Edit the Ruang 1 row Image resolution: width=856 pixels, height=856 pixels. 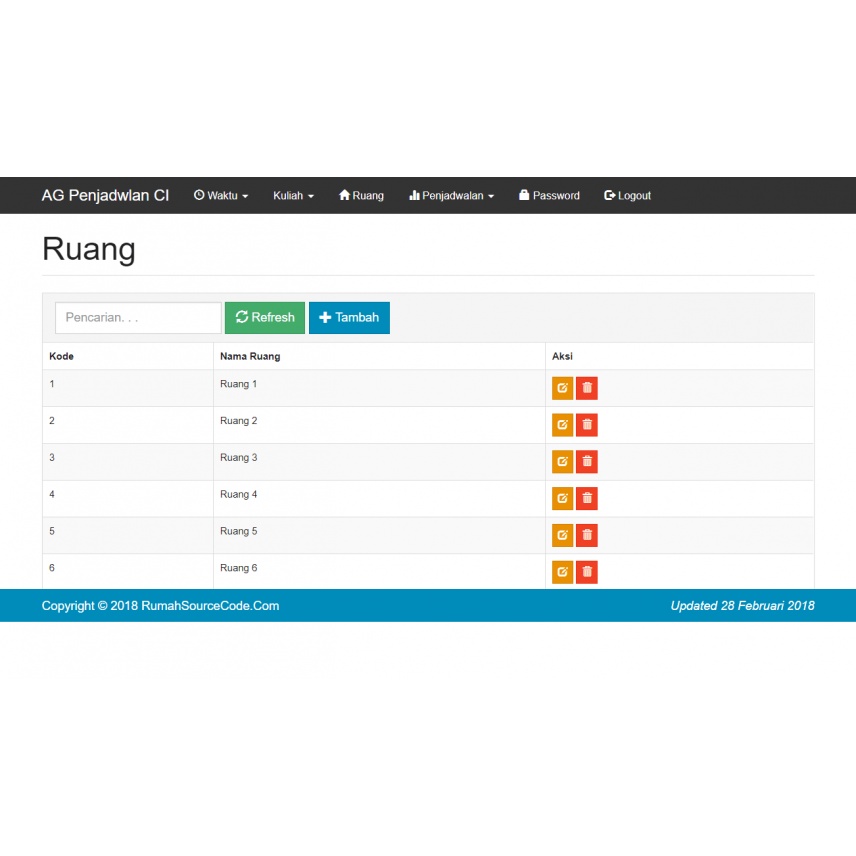pos(562,388)
